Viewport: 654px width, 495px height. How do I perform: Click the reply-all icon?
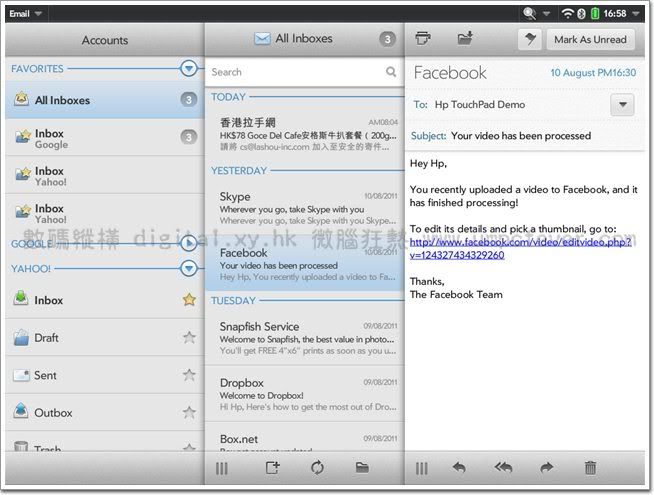coord(503,467)
